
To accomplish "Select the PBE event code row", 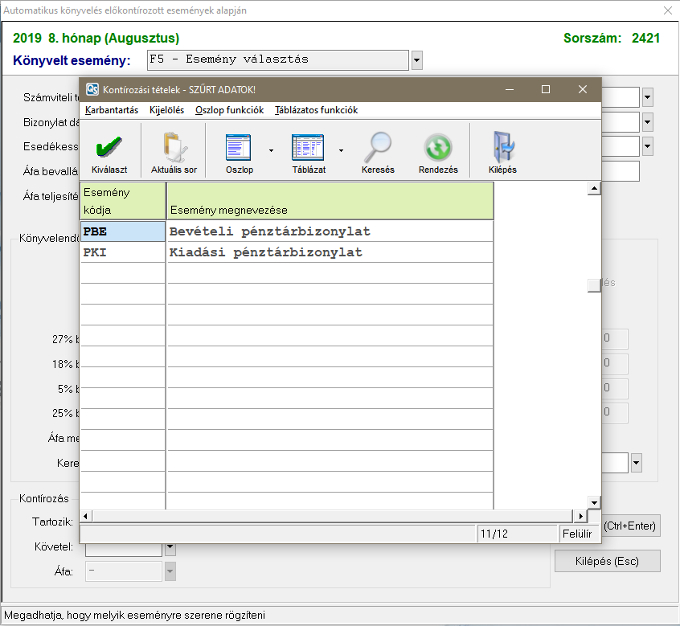I will (122, 231).
